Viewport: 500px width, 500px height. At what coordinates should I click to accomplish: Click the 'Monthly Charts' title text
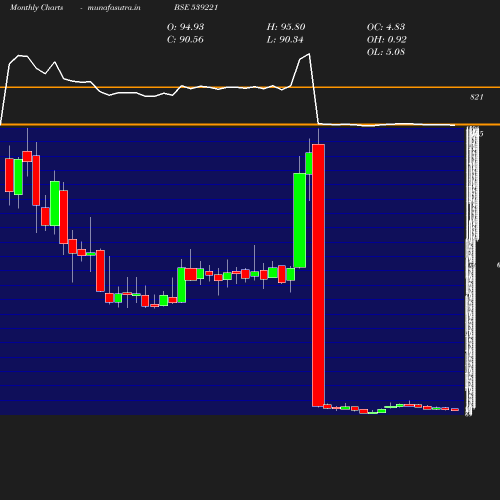coord(37,7)
